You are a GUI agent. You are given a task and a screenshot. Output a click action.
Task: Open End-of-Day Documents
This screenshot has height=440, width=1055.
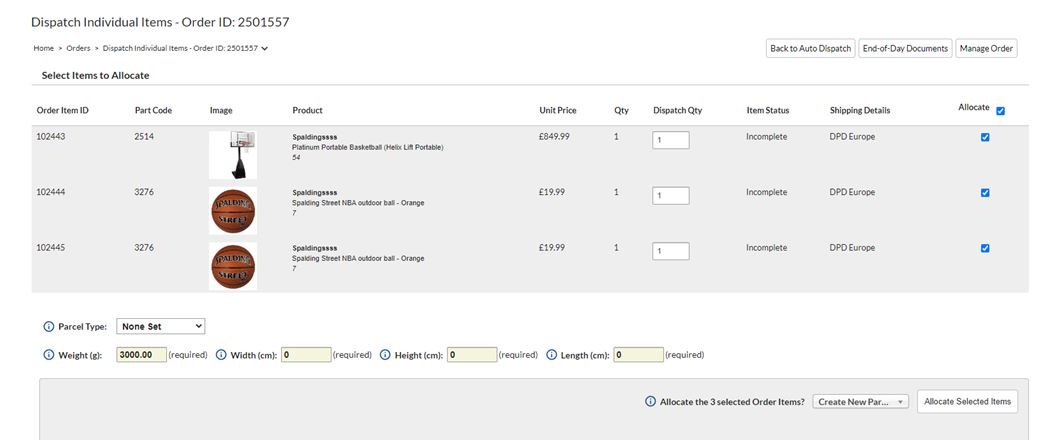coord(904,48)
